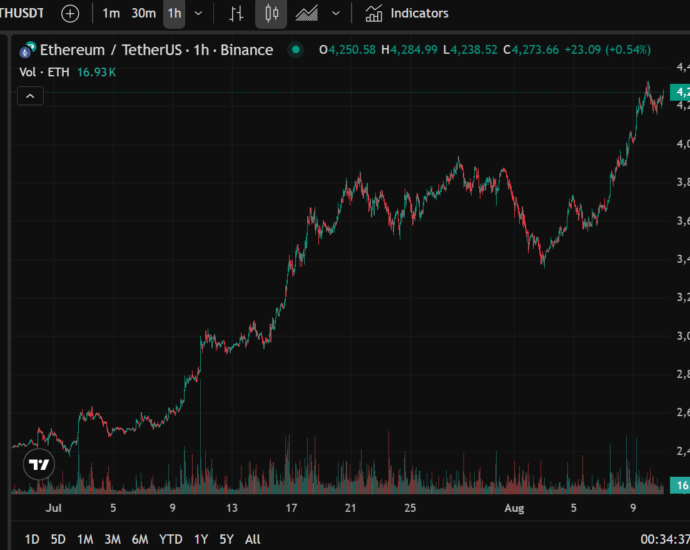Image resolution: width=690 pixels, height=550 pixels.
Task: Click the Jul label on time axis
Action: coord(54,508)
